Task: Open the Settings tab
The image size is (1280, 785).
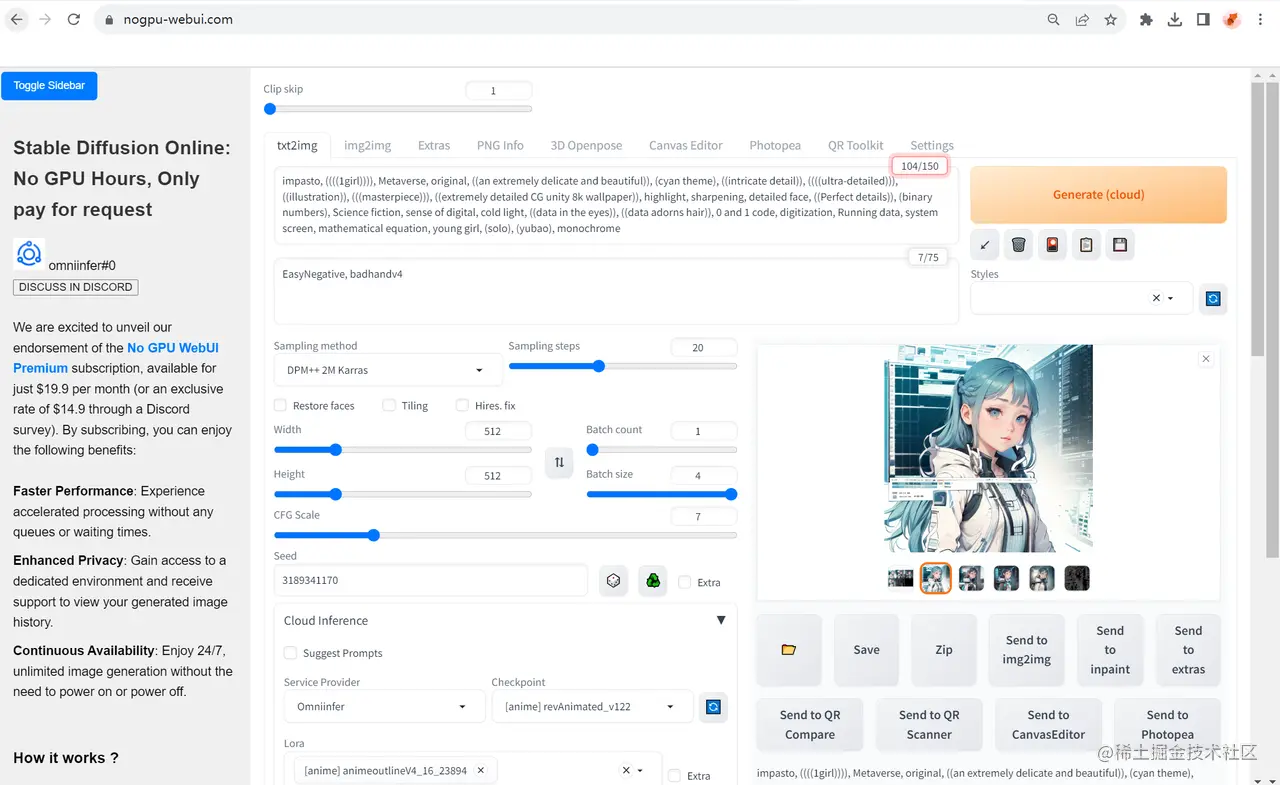Action: [932, 145]
